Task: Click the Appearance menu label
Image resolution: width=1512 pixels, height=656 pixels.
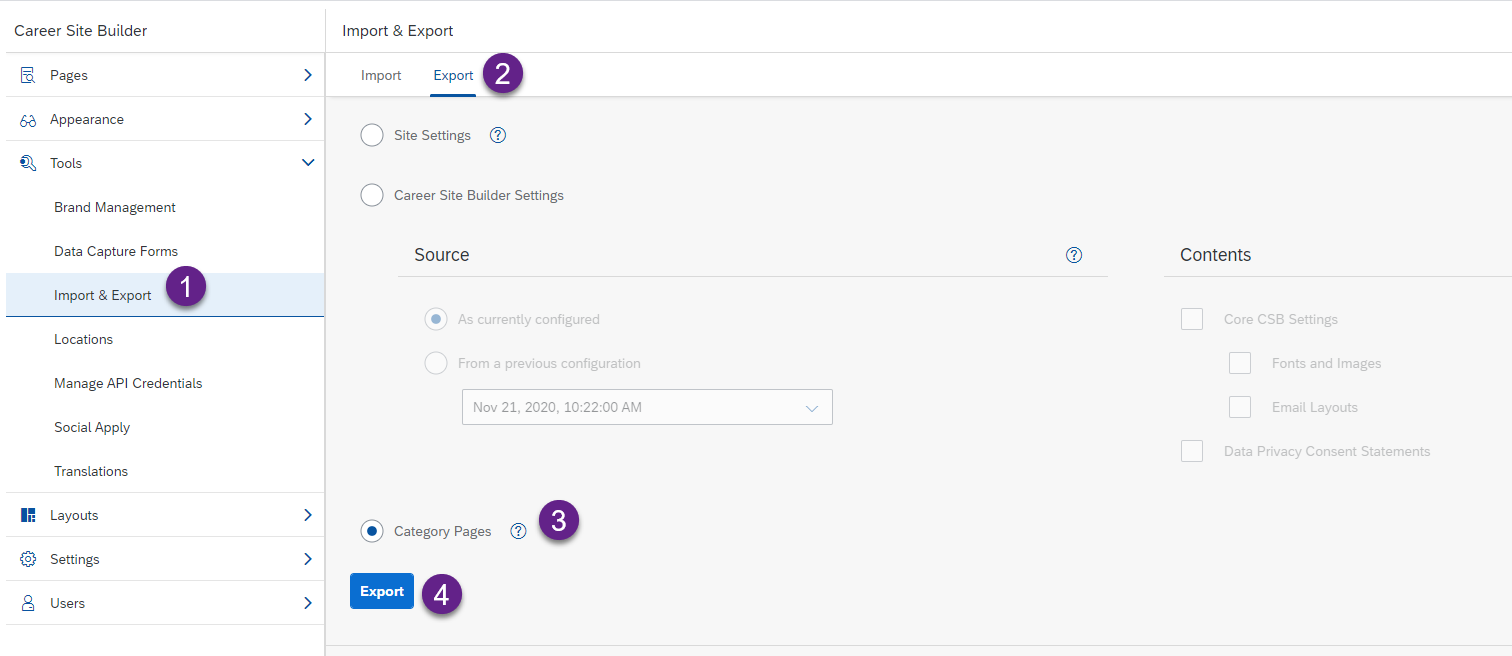Action: click(x=87, y=119)
